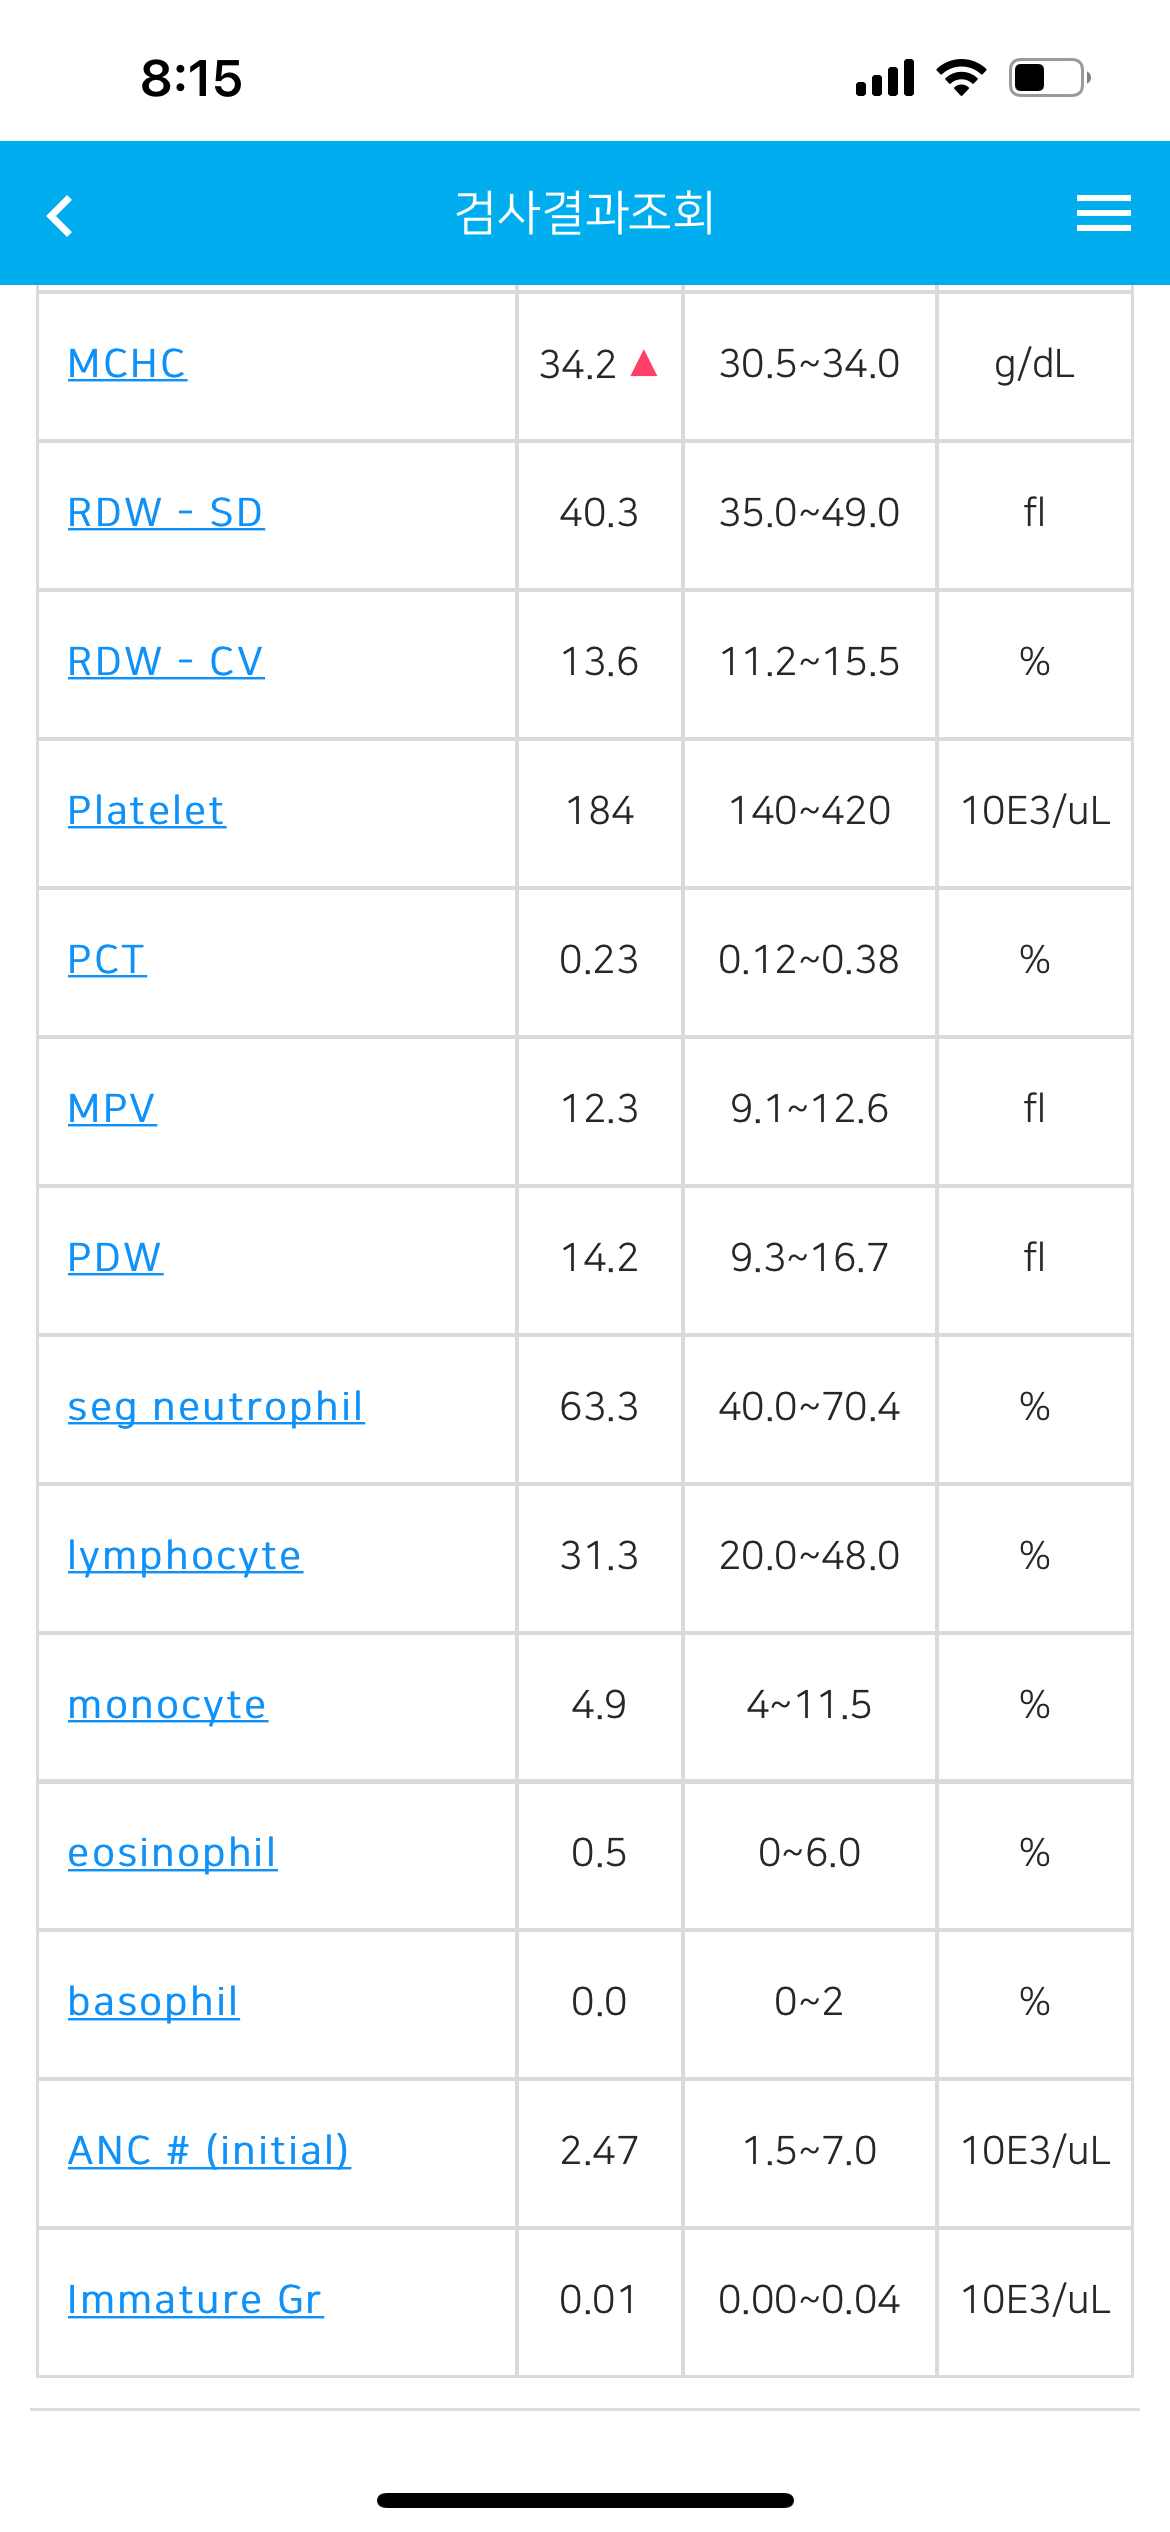Open the hamburger menu icon

(x=1103, y=213)
